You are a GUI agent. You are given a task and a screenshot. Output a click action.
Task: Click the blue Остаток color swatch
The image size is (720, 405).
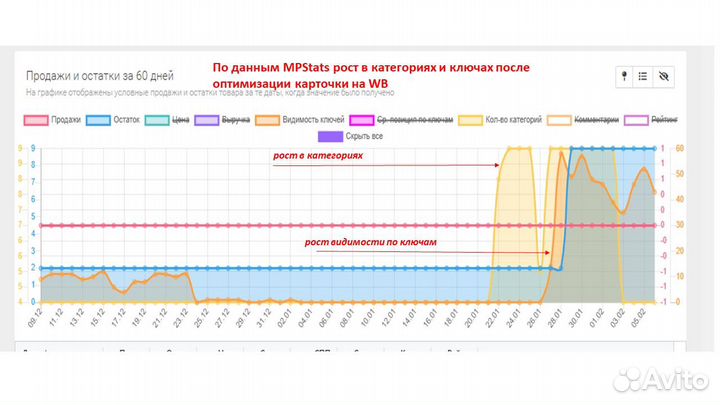click(x=98, y=120)
